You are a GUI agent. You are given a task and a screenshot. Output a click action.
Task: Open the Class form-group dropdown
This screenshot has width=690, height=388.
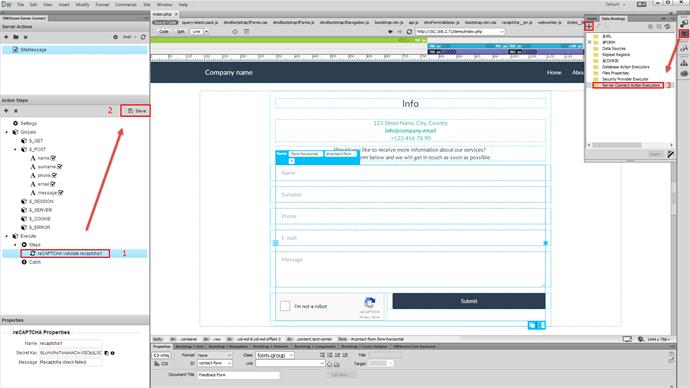[275, 355]
